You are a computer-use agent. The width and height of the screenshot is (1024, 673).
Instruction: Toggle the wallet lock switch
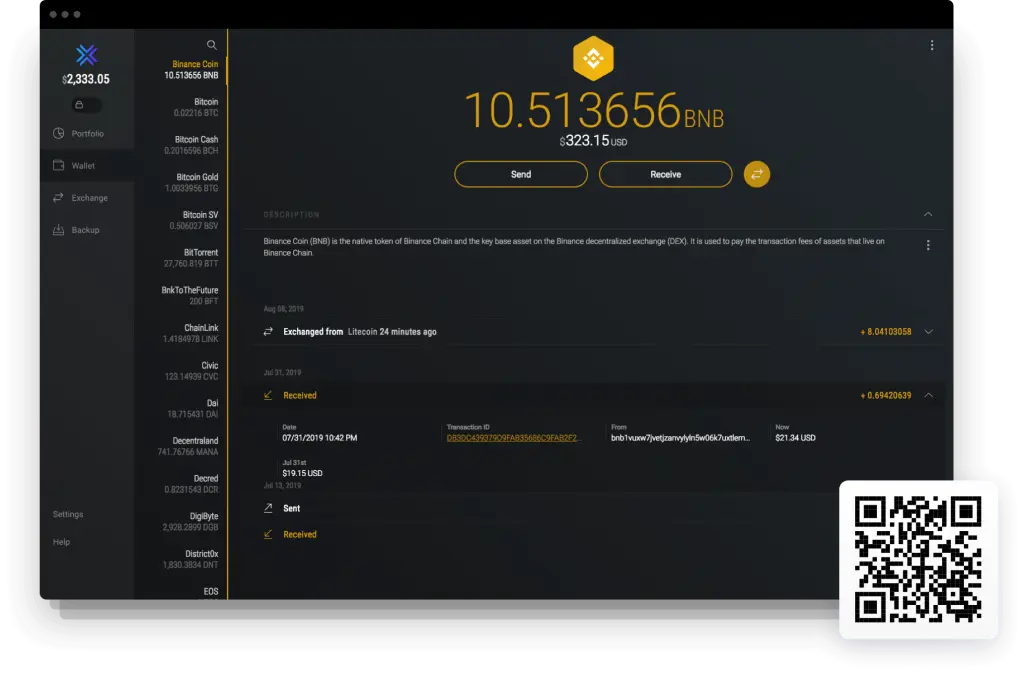86,104
